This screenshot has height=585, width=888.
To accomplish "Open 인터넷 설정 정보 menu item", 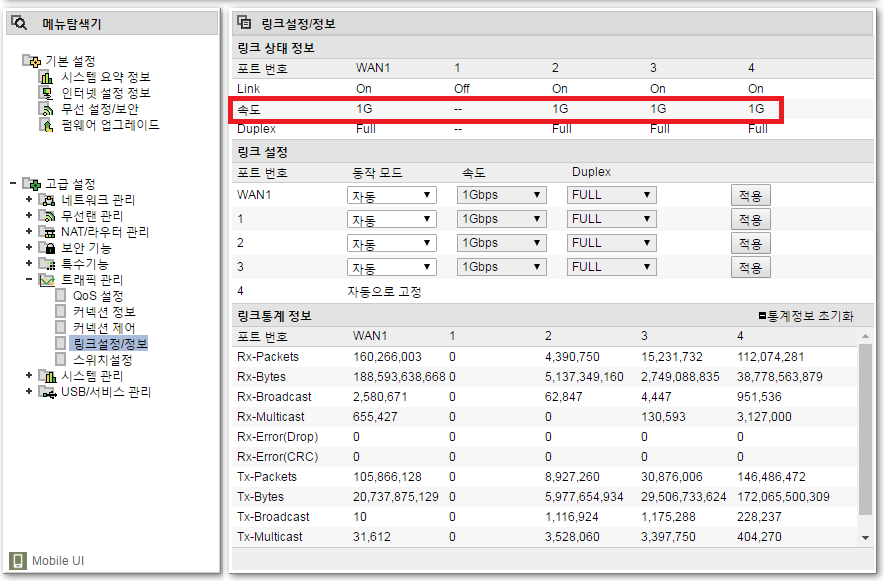I will [105, 93].
